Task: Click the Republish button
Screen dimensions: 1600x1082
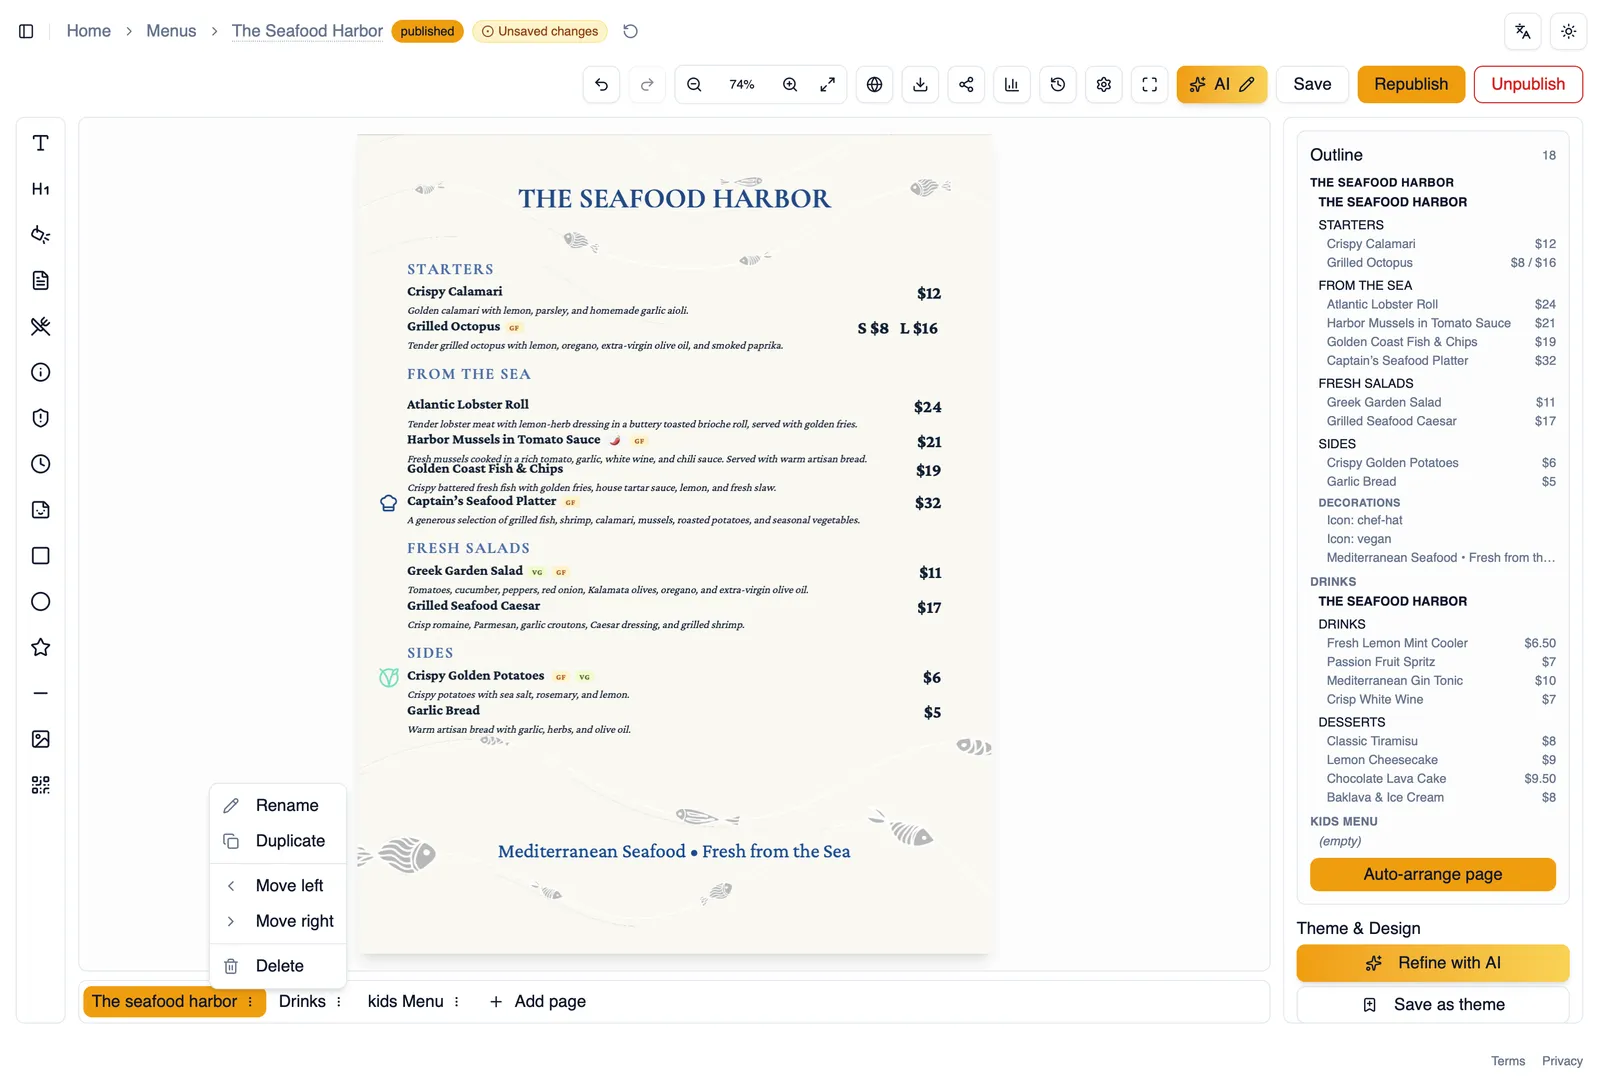Action: coord(1411,84)
